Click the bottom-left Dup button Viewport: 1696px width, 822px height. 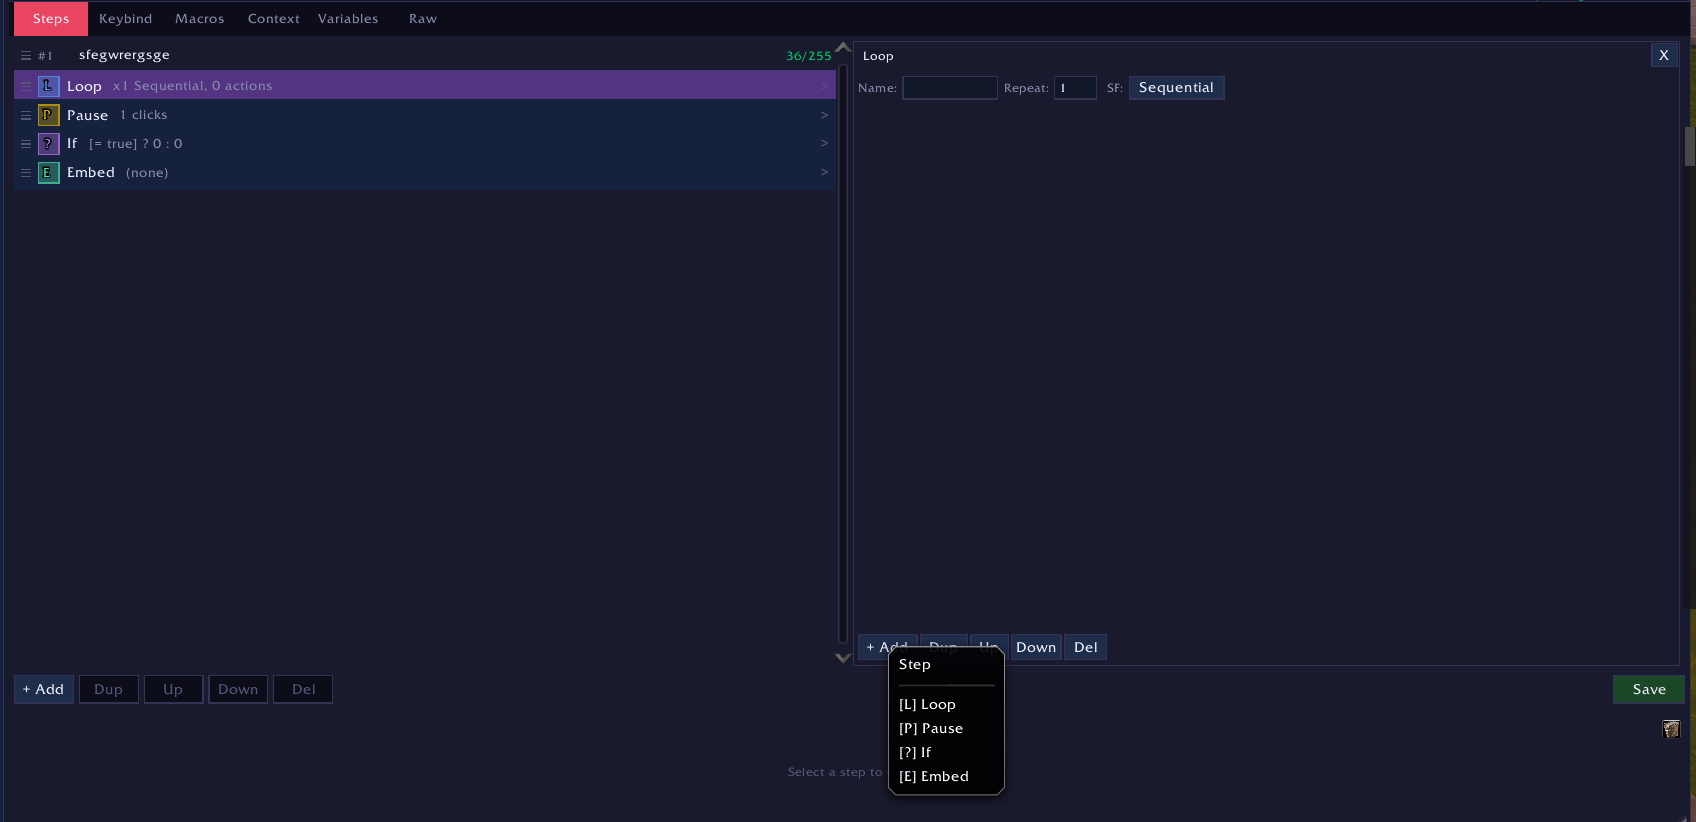tap(109, 689)
